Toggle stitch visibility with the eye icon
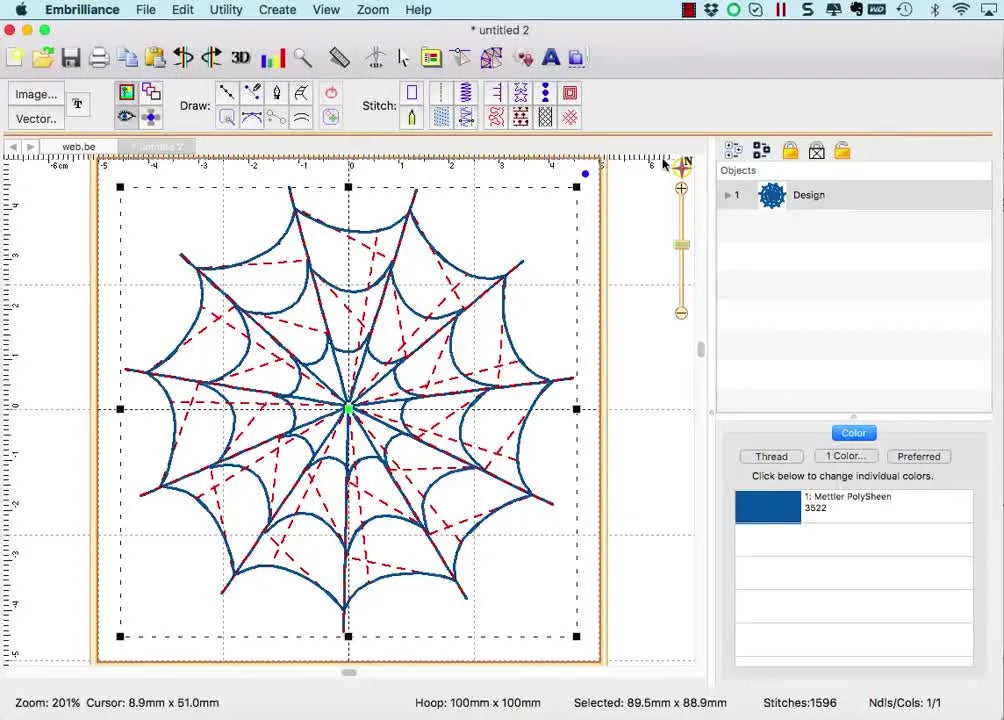The image size is (1004, 720). tap(126, 117)
